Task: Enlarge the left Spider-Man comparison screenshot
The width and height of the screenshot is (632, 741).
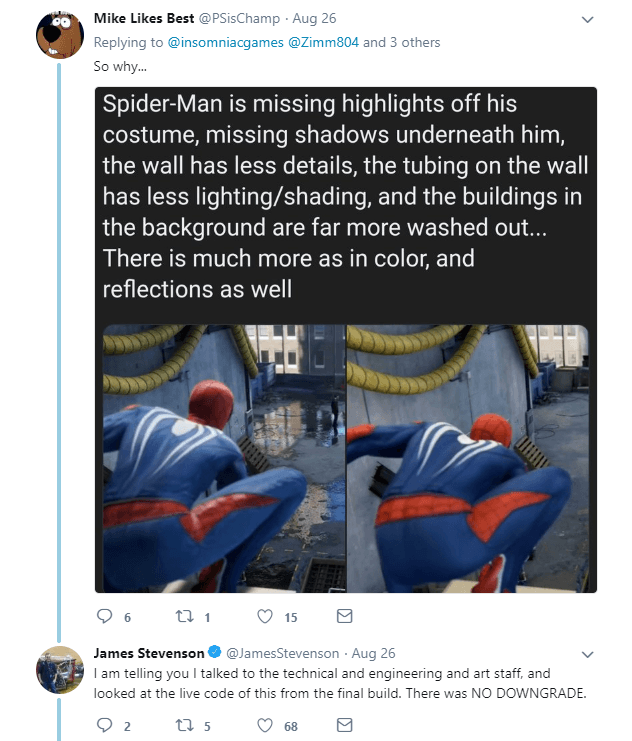Action: coord(220,458)
